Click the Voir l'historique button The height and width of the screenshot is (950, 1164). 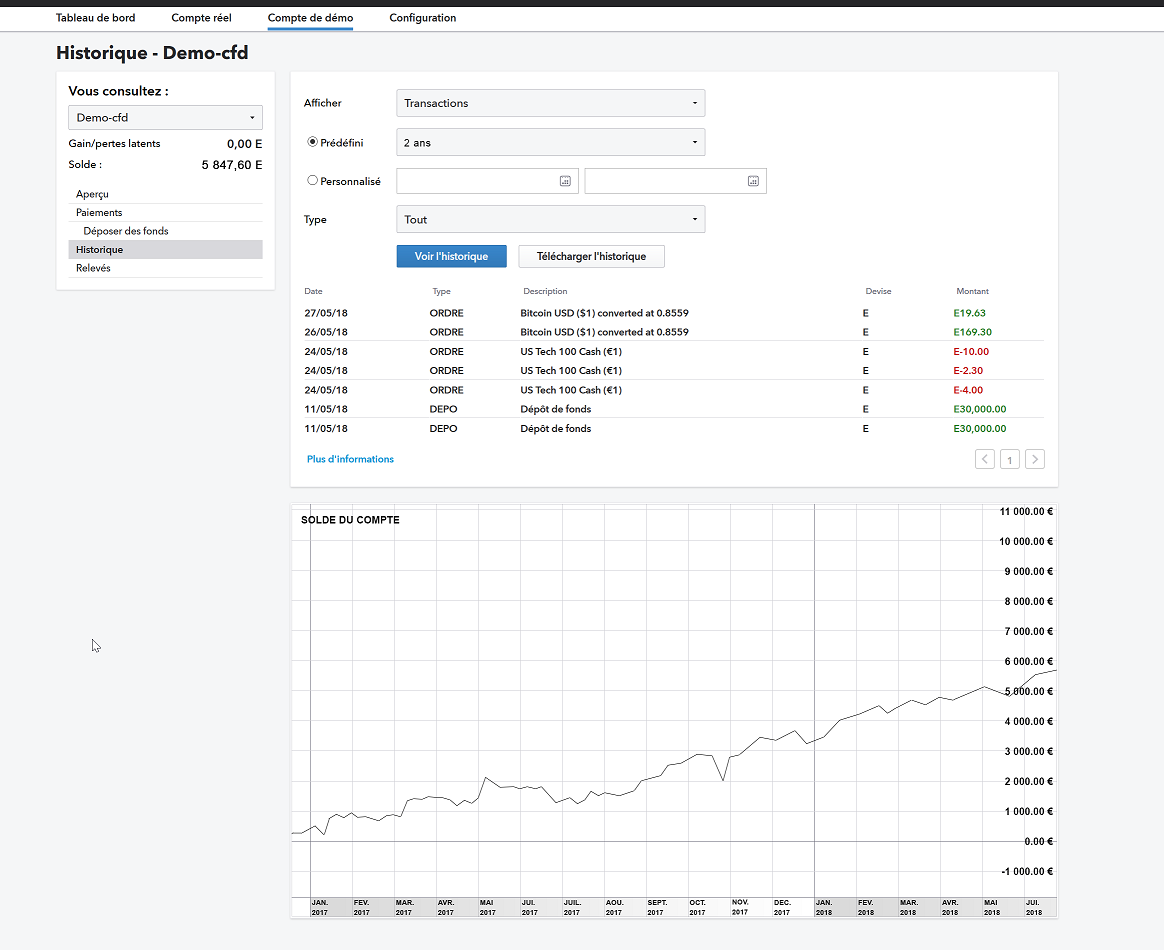(451, 256)
